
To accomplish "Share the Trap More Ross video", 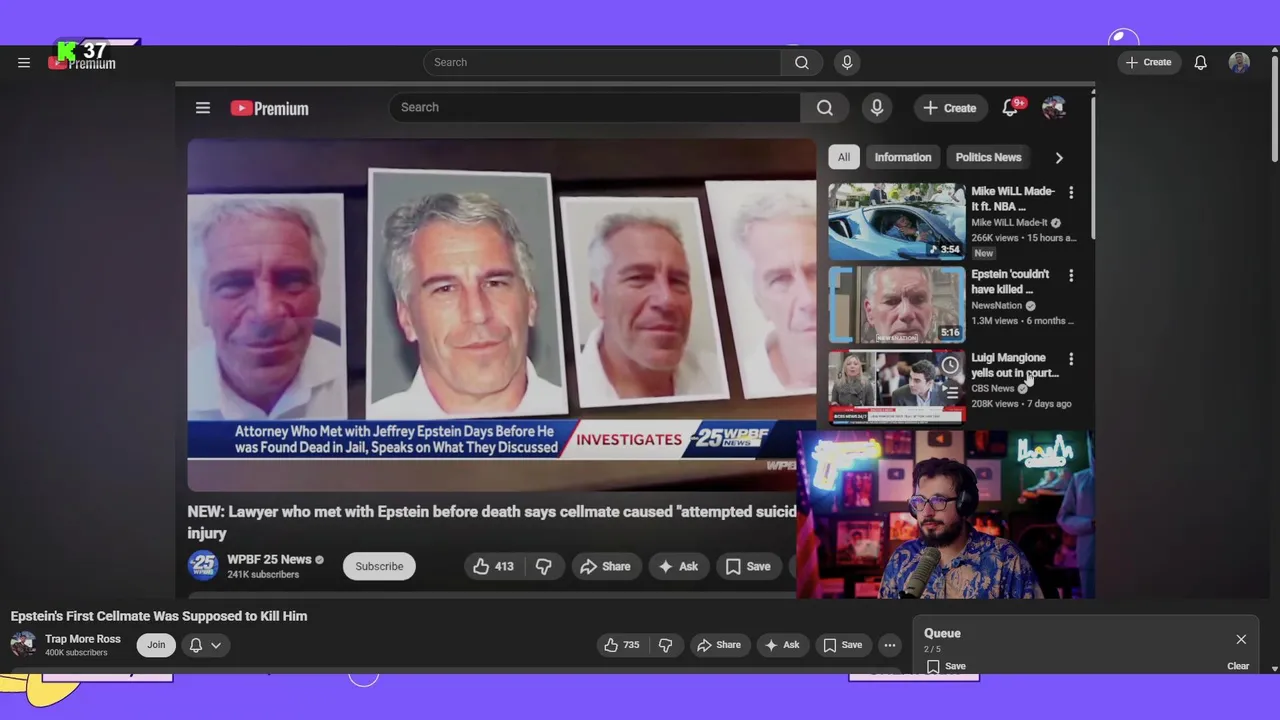I will coord(720,645).
